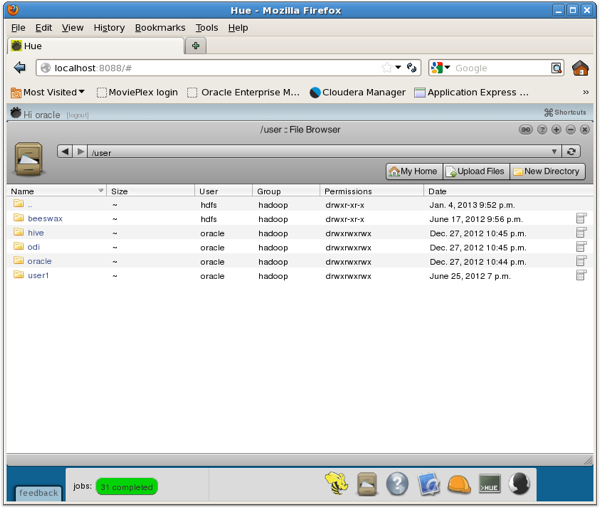Open the beeswax folder link

tap(45, 218)
